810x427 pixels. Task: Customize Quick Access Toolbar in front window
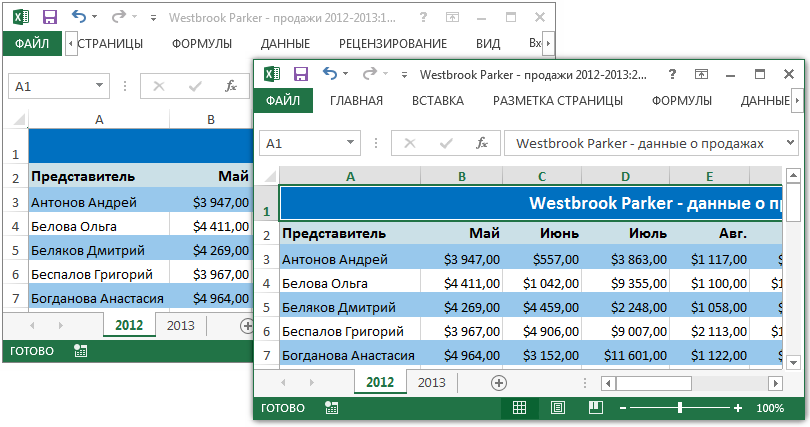tap(404, 75)
